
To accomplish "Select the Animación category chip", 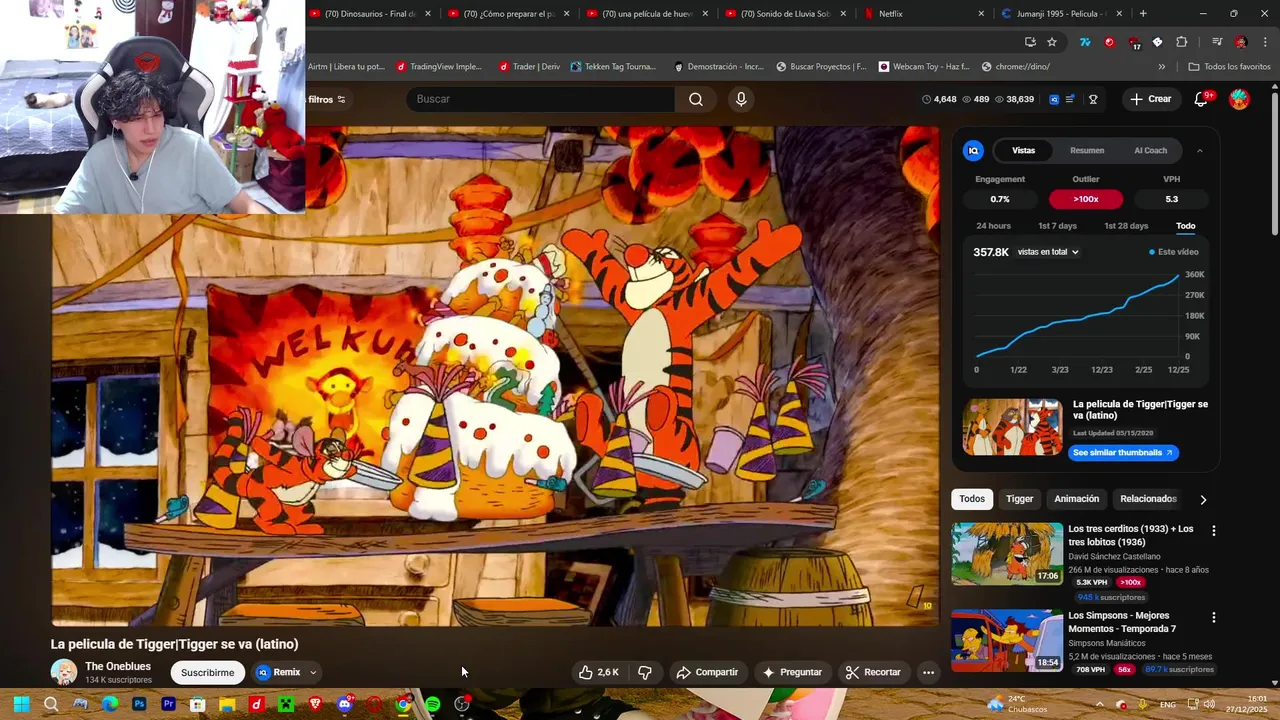I will pos(1076,499).
